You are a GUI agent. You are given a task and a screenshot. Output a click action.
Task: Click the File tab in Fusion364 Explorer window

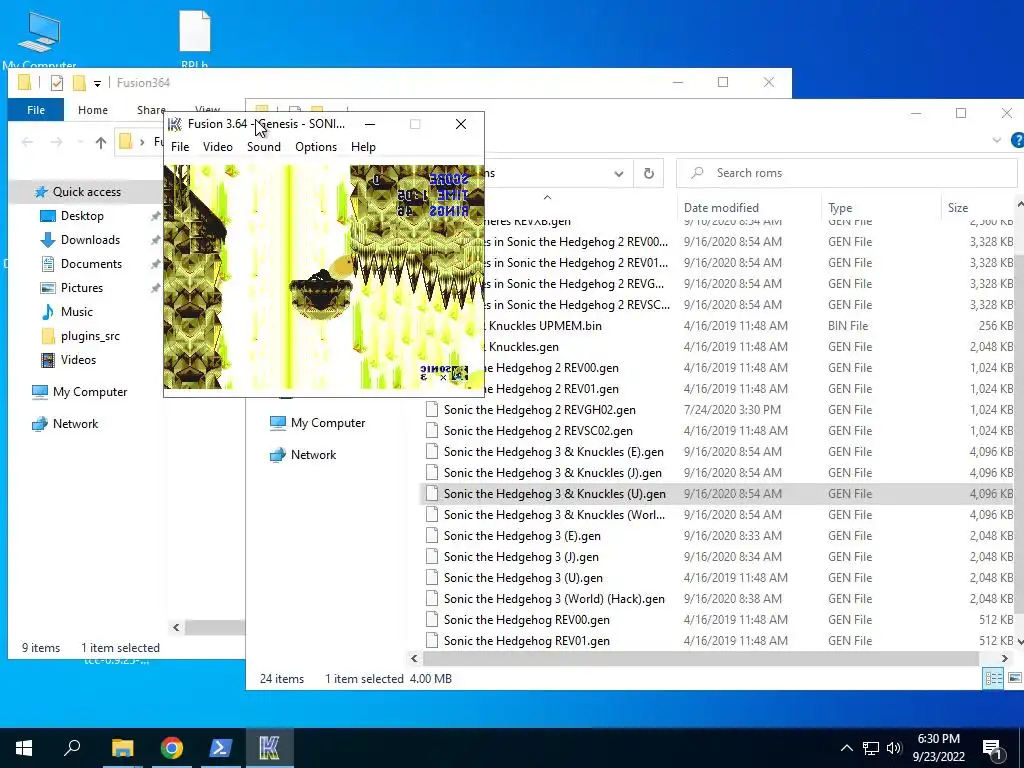pos(36,110)
